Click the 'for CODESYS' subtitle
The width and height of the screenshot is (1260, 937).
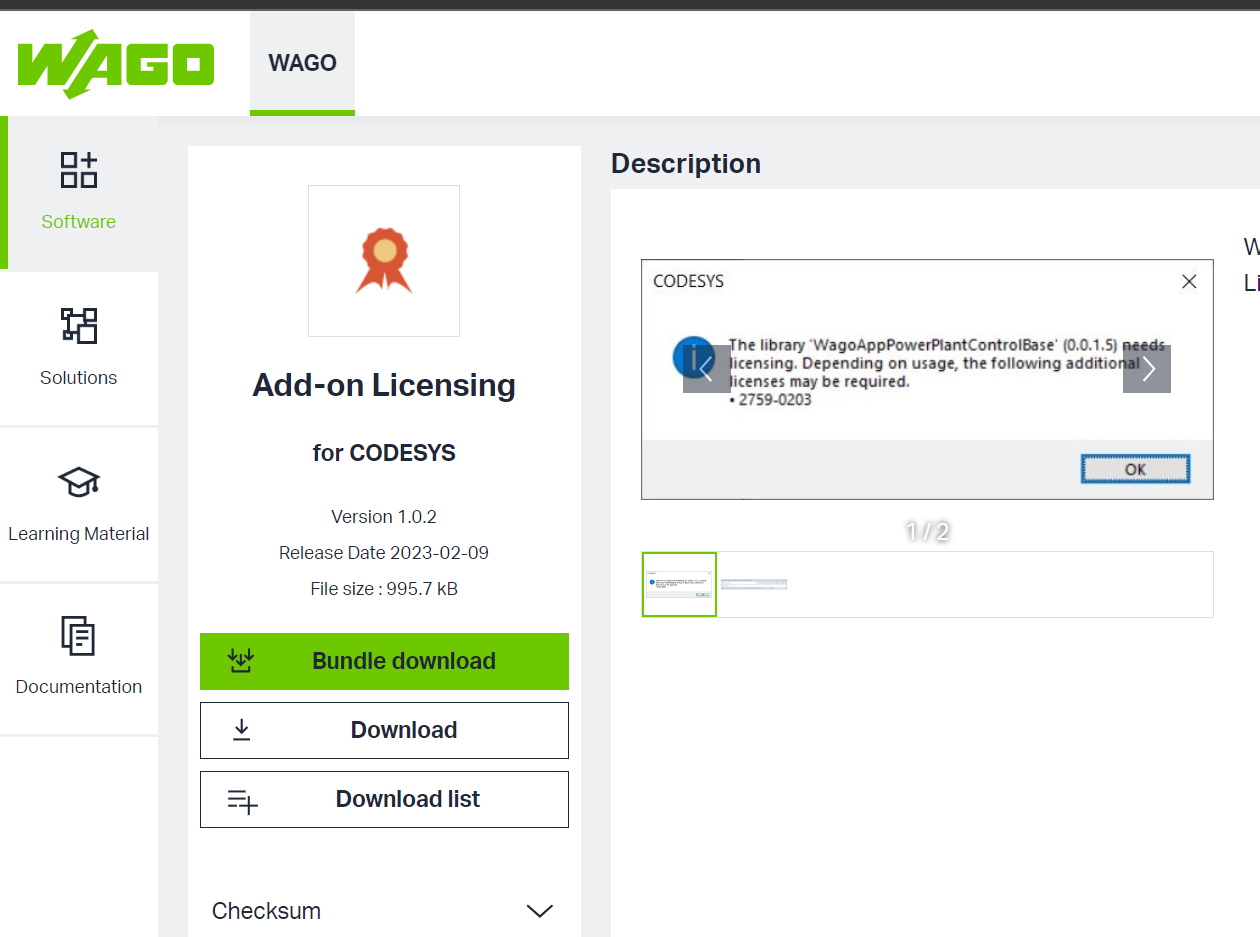pyautogui.click(x=384, y=453)
